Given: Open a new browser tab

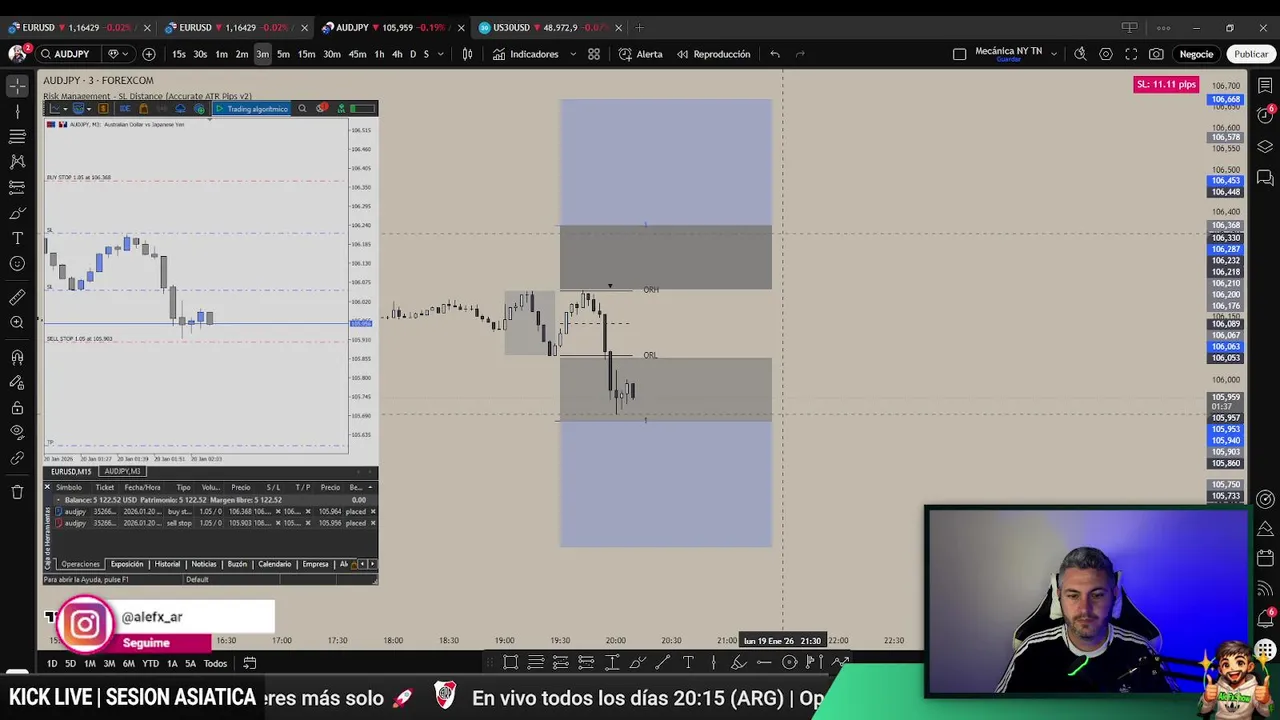Looking at the screenshot, I should point(640,27).
